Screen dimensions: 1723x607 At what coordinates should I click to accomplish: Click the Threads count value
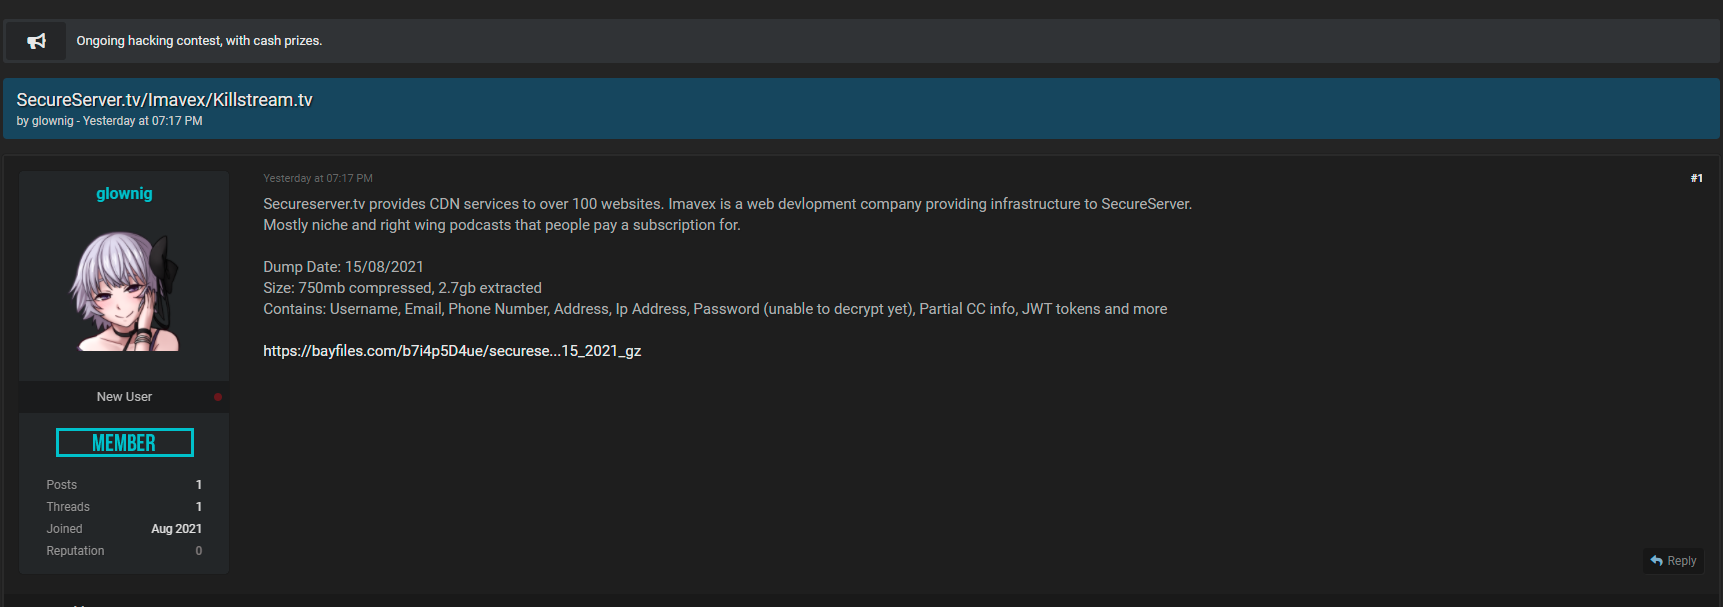(x=198, y=507)
